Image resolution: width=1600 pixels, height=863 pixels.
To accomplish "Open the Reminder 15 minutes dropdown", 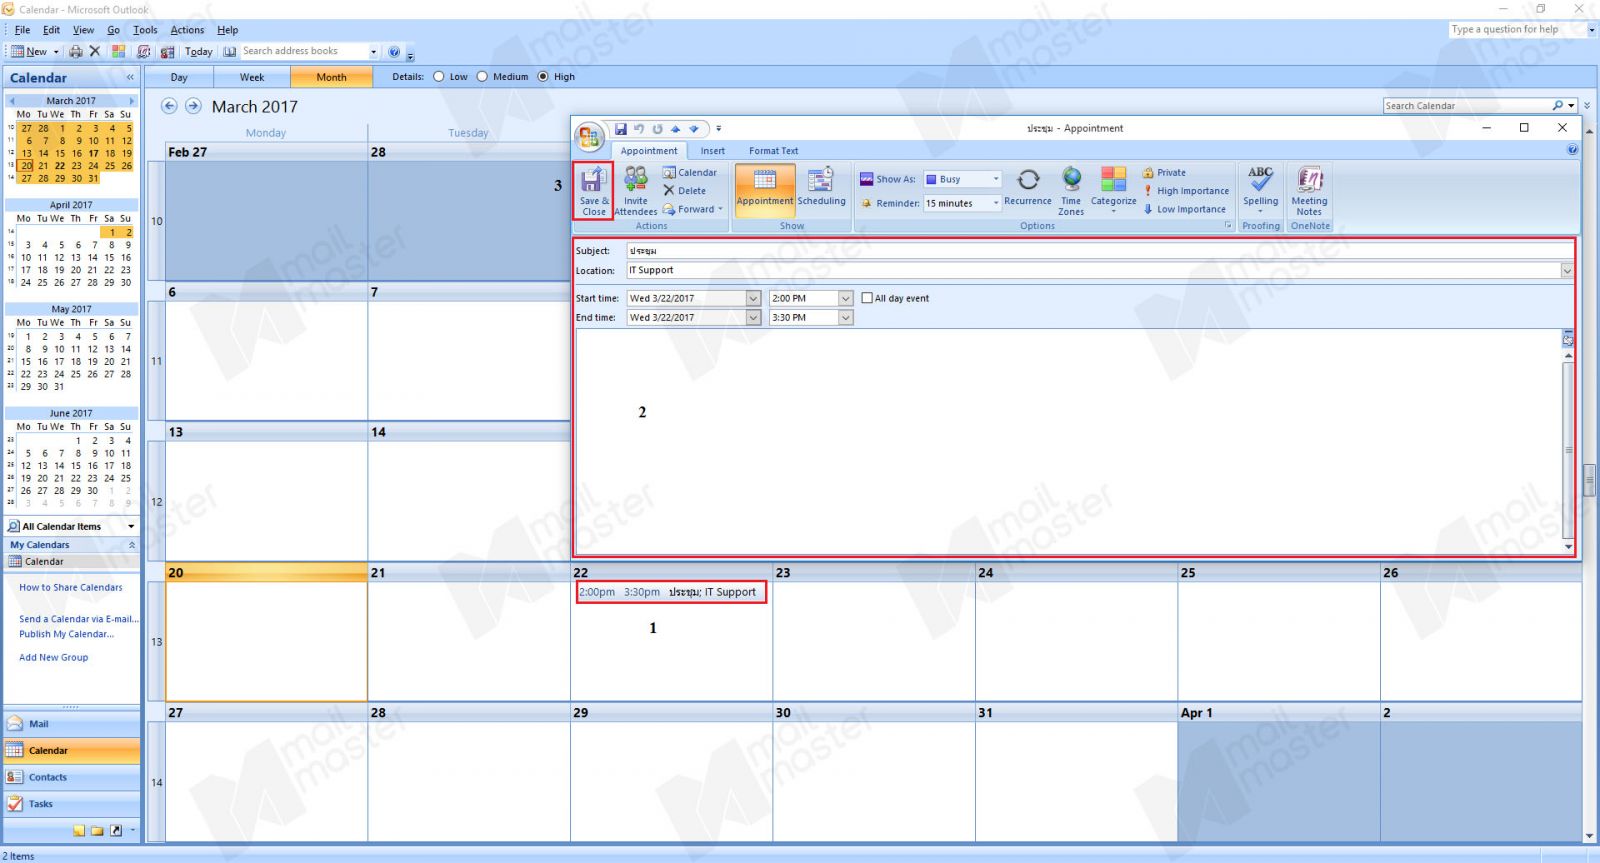I will click(996, 203).
